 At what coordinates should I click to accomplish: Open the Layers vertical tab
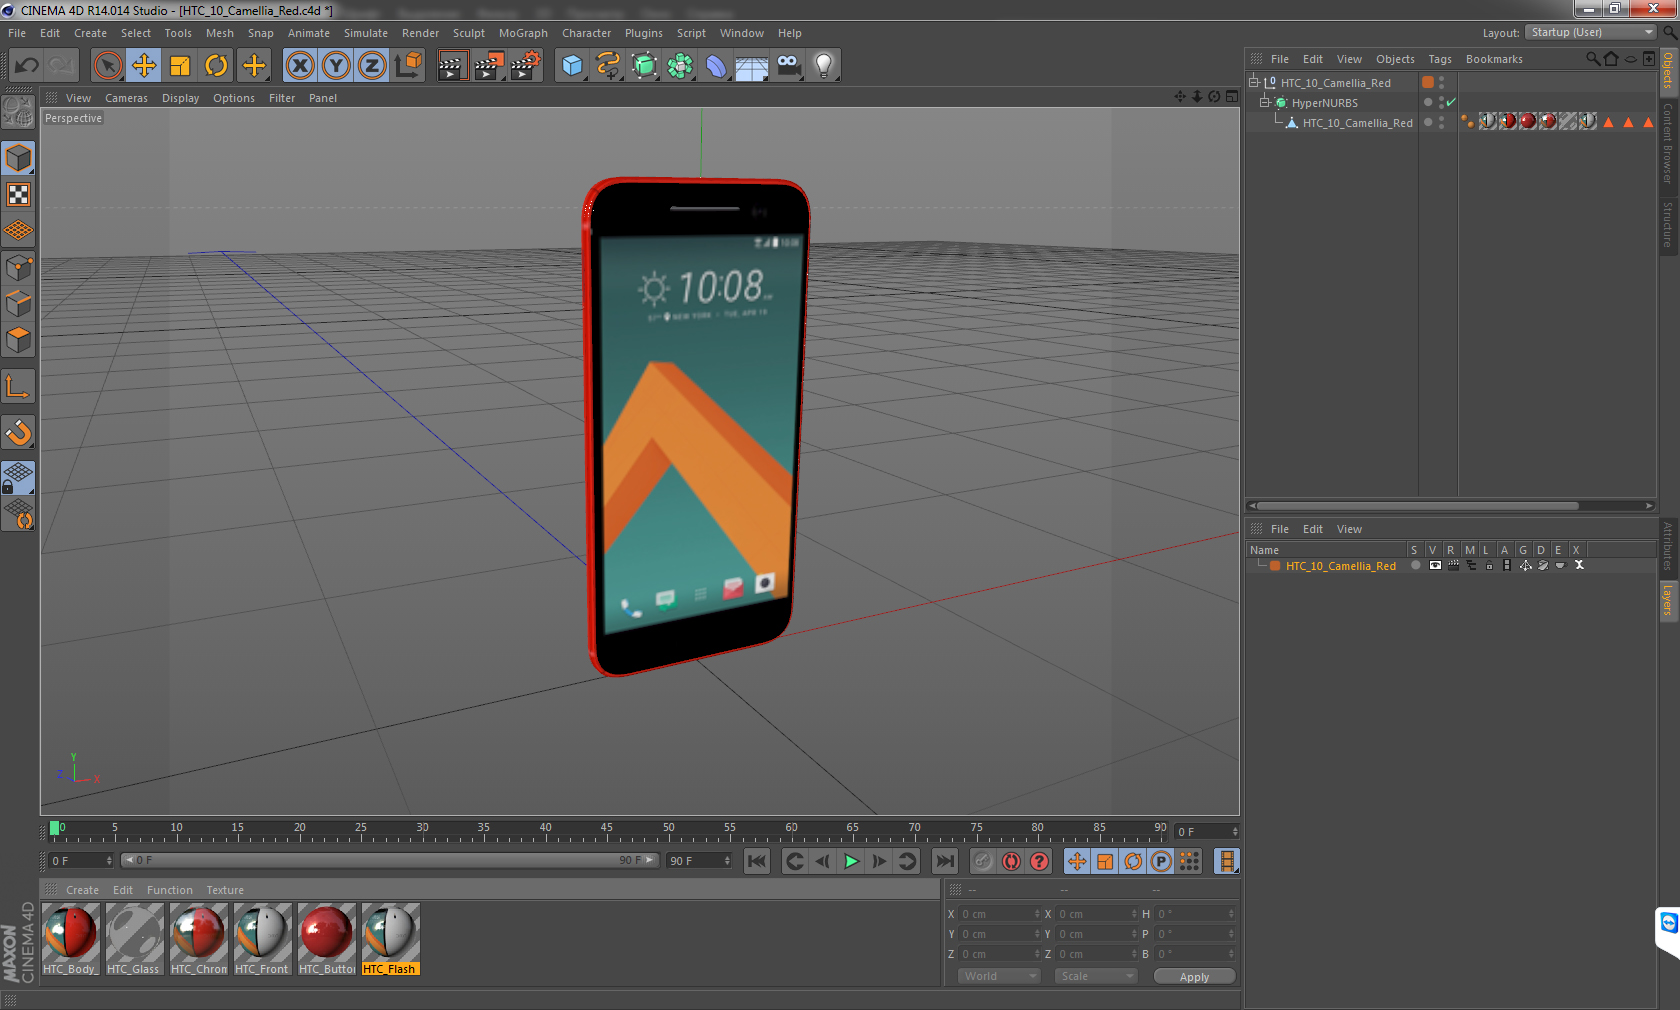coord(1668,600)
